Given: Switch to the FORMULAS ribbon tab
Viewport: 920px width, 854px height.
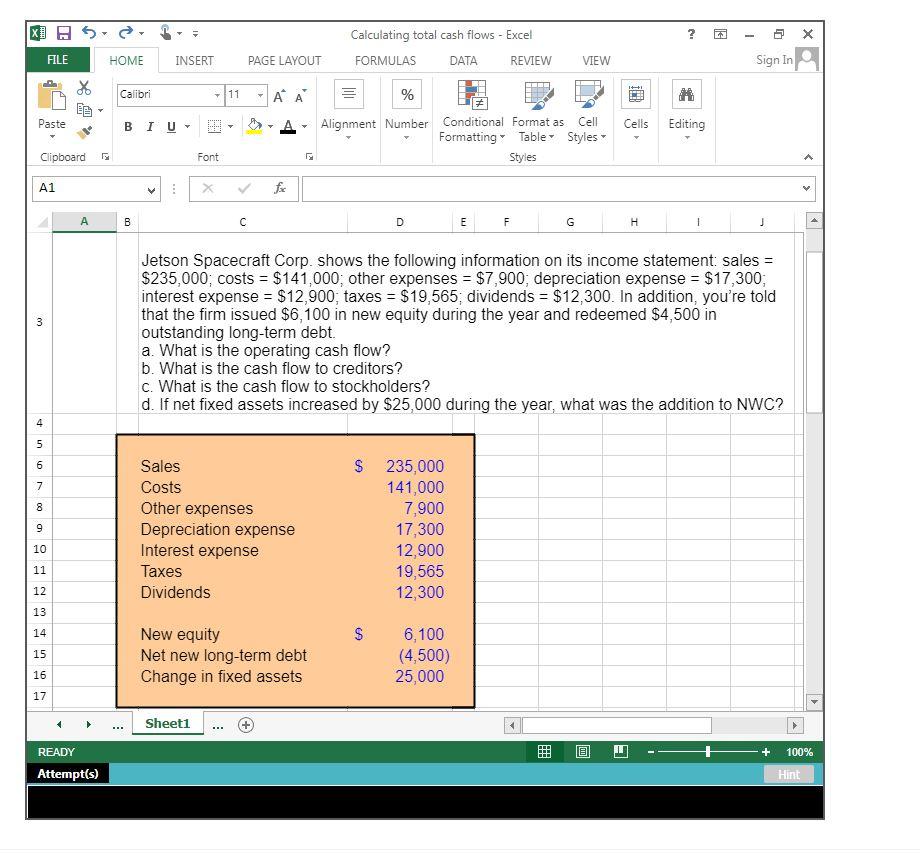Looking at the screenshot, I should (385, 61).
